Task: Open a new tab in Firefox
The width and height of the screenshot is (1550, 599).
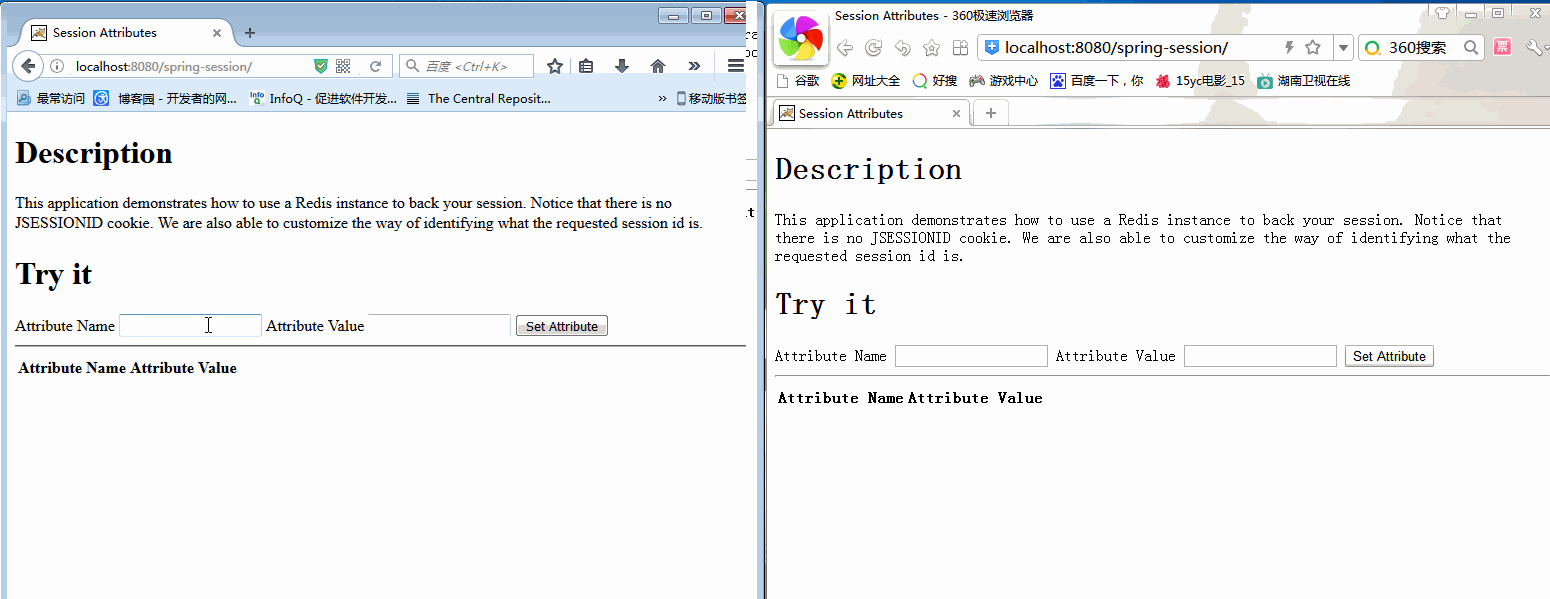Action: [250, 32]
